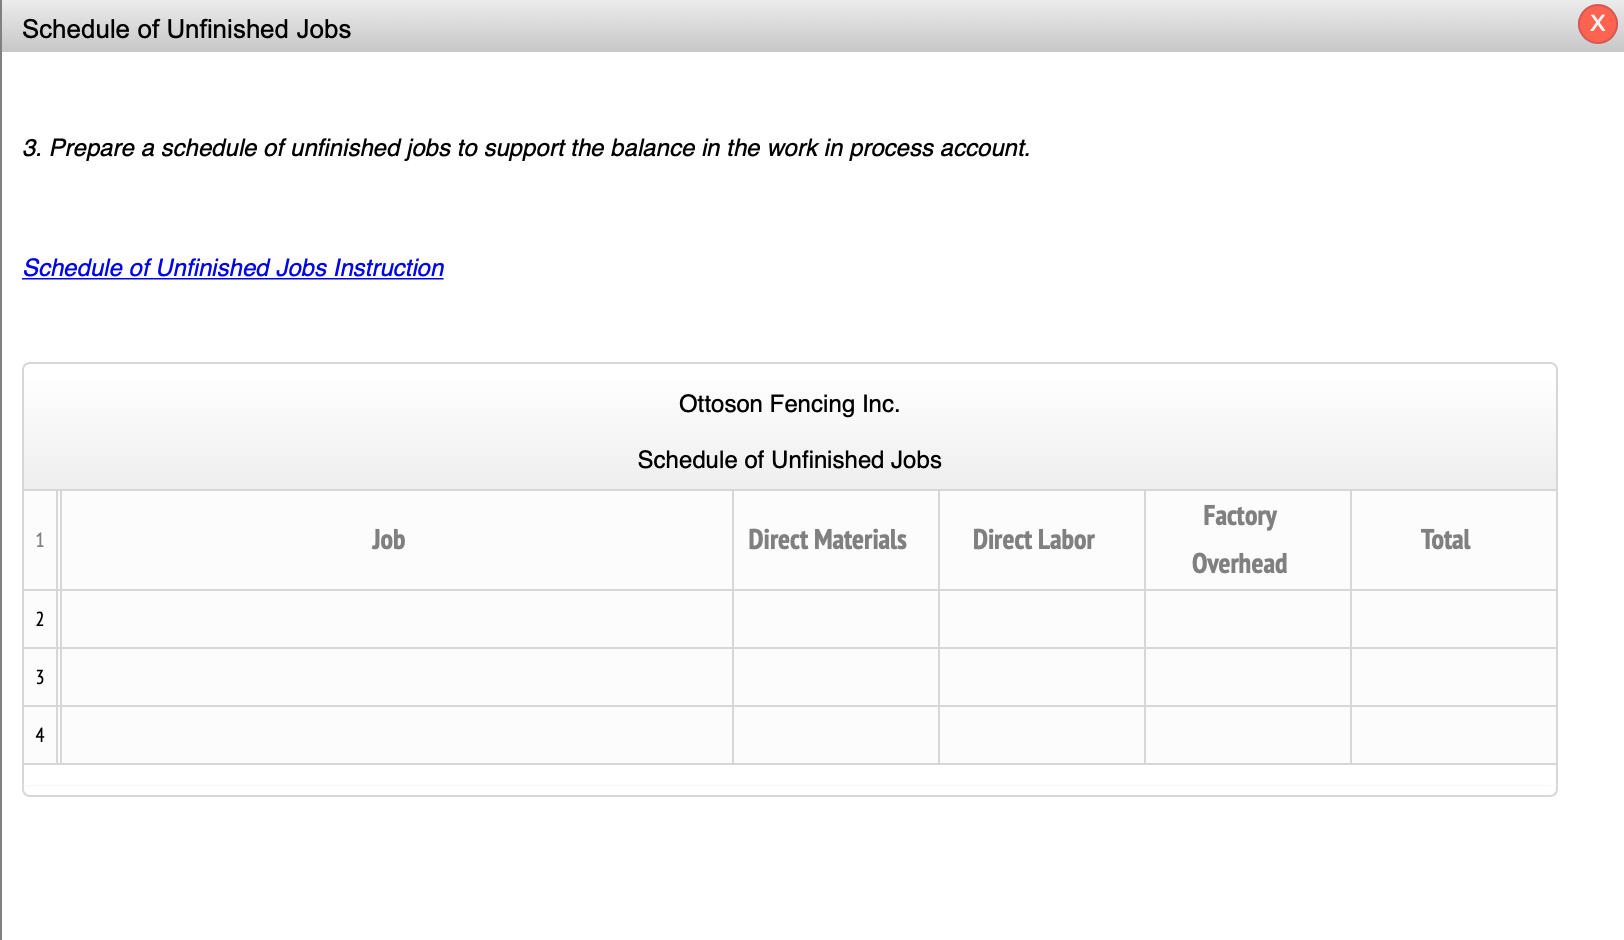Click the Direct Labor column header

click(1034, 540)
